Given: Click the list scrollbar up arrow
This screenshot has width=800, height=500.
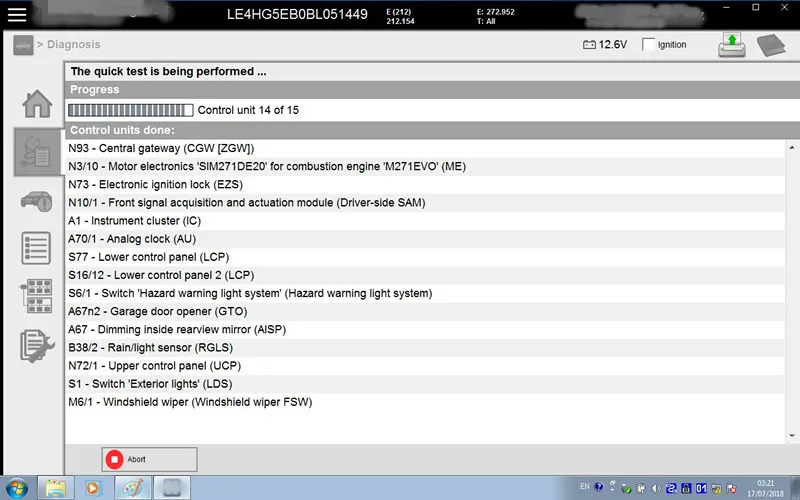Looking at the screenshot, I should click(x=792, y=147).
